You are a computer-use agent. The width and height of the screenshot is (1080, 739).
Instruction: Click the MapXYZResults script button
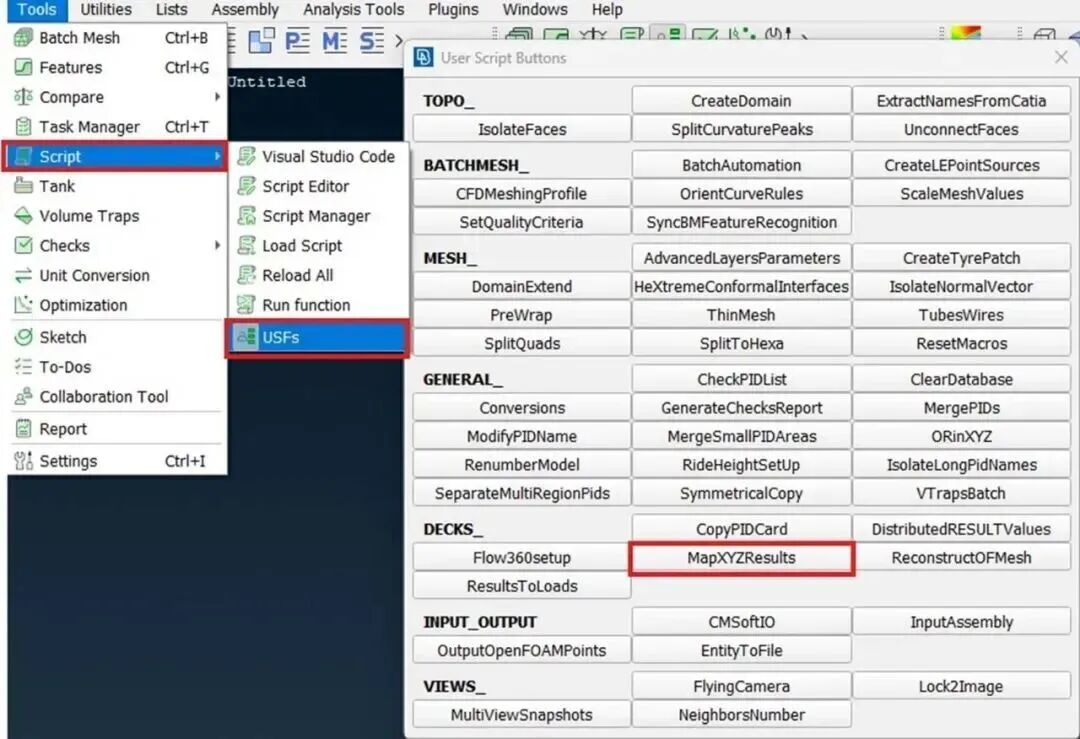[741, 558]
